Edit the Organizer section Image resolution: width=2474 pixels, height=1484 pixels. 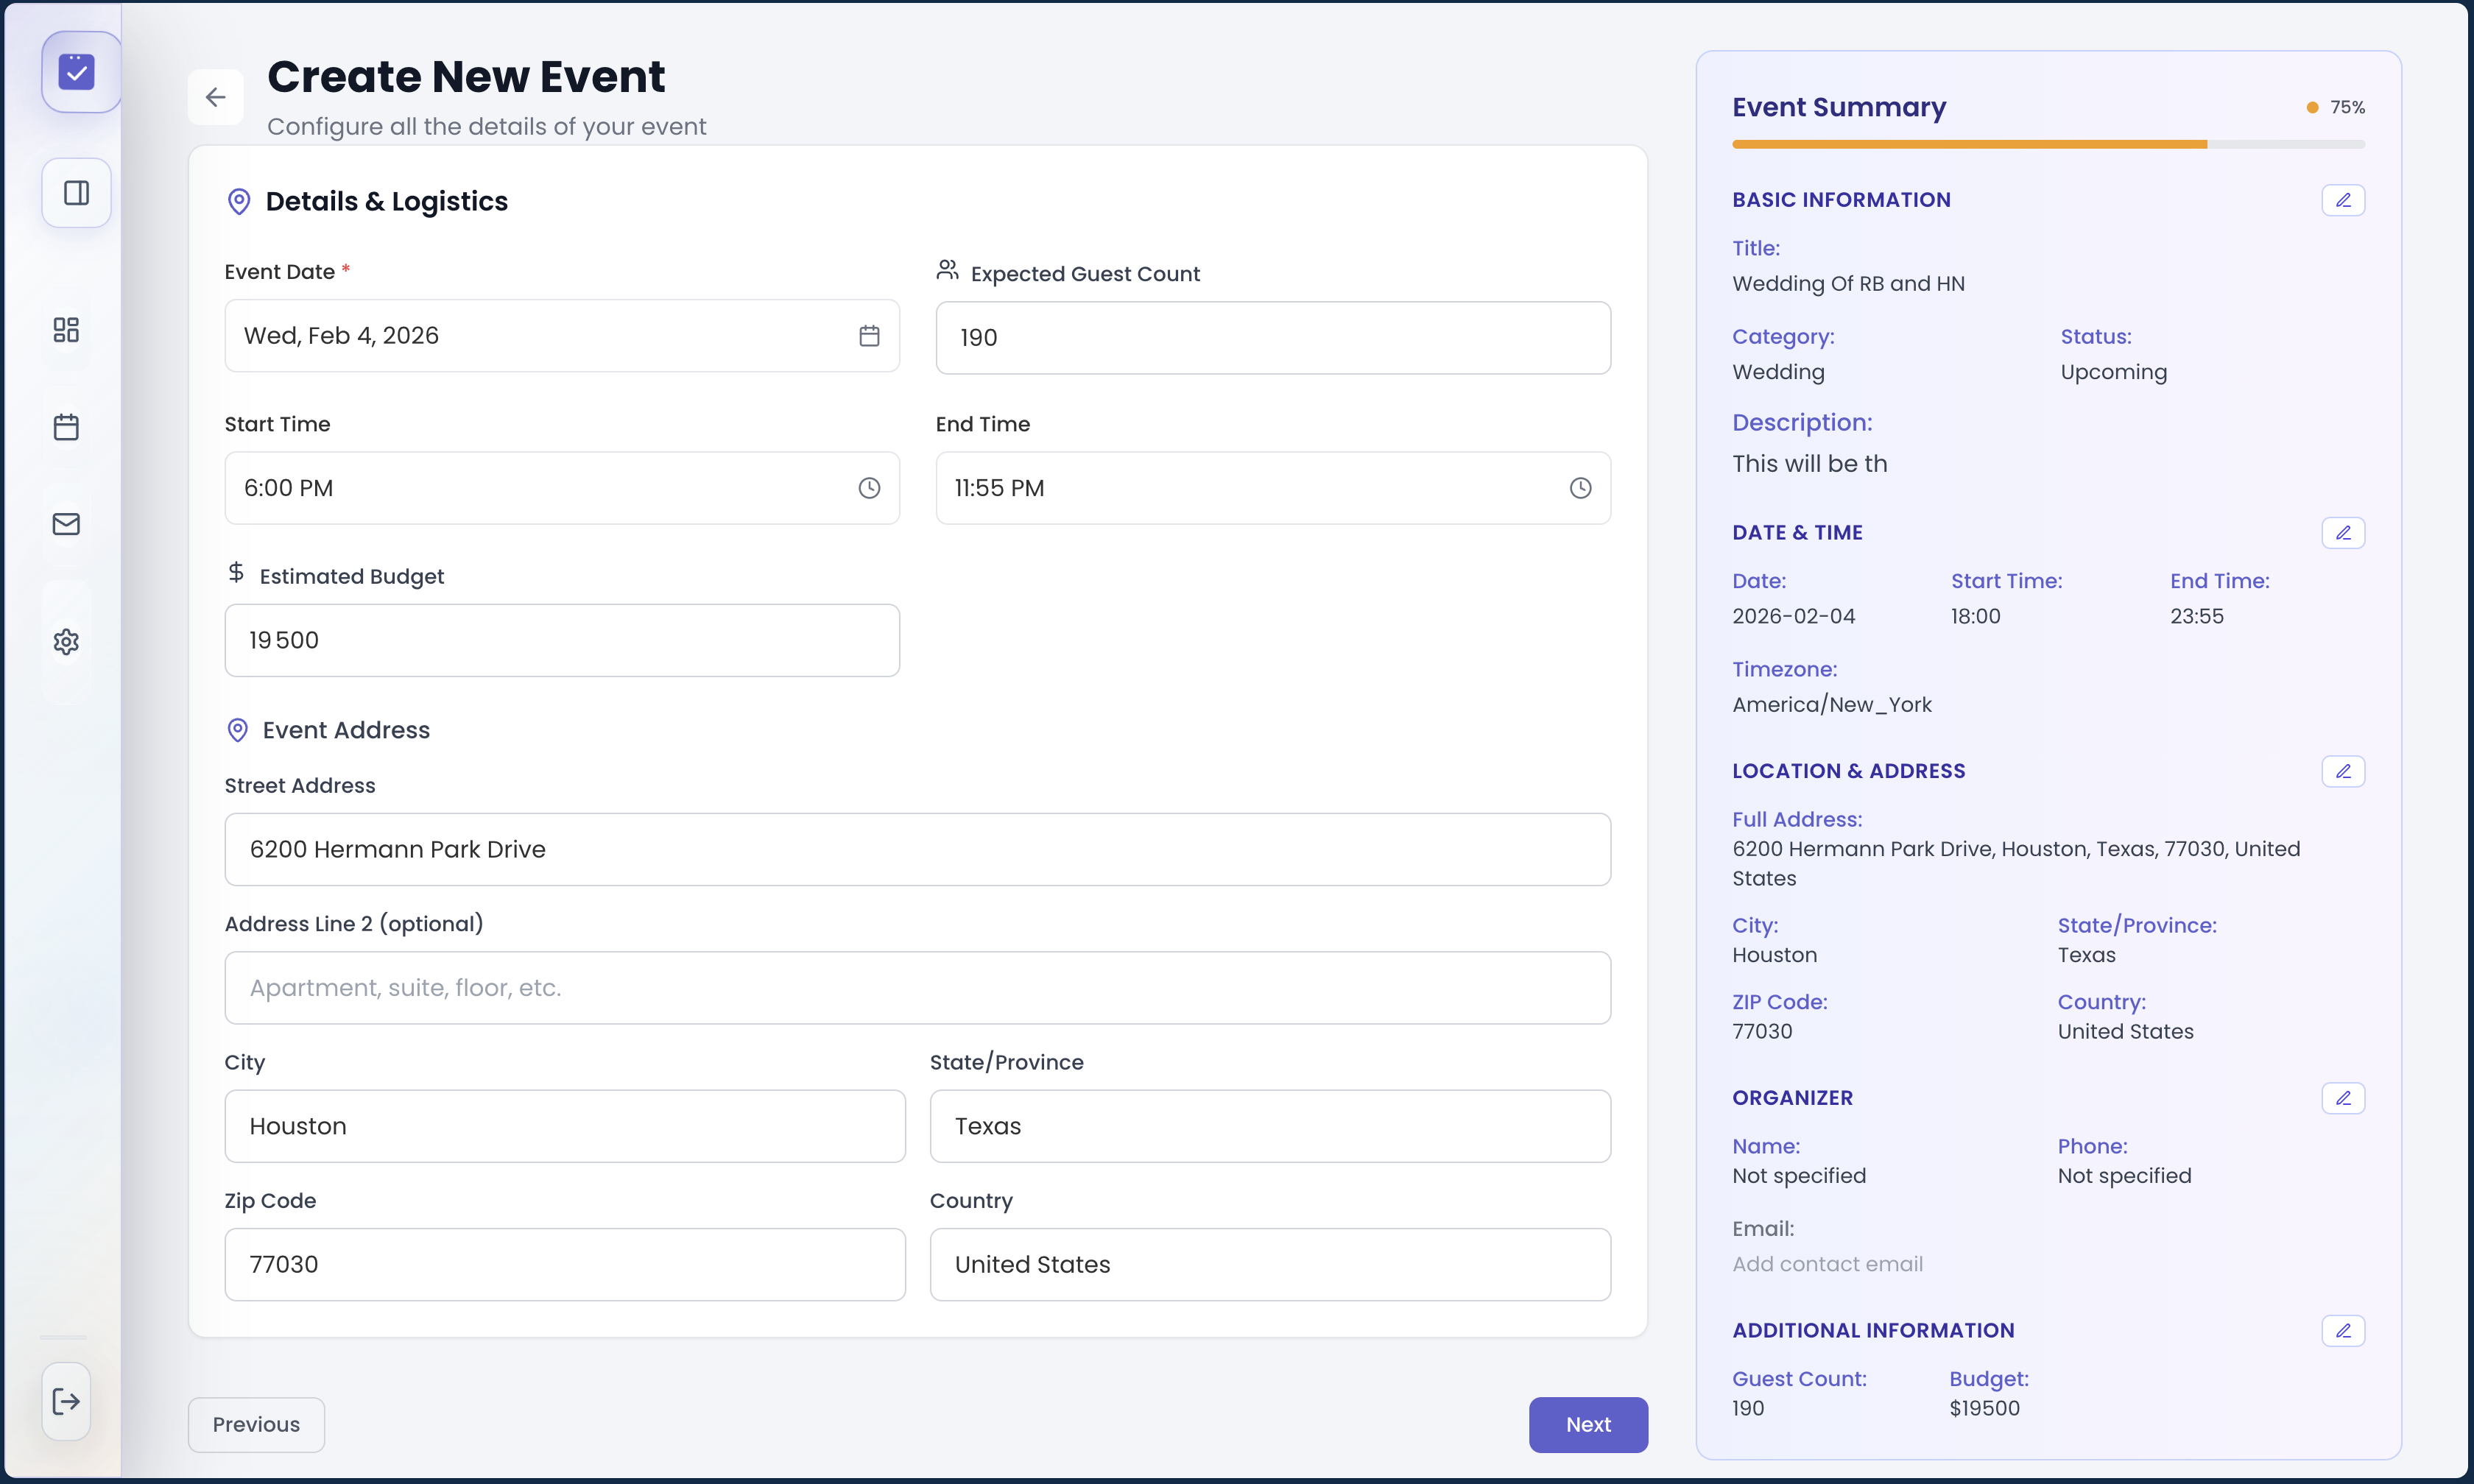(x=2342, y=1098)
